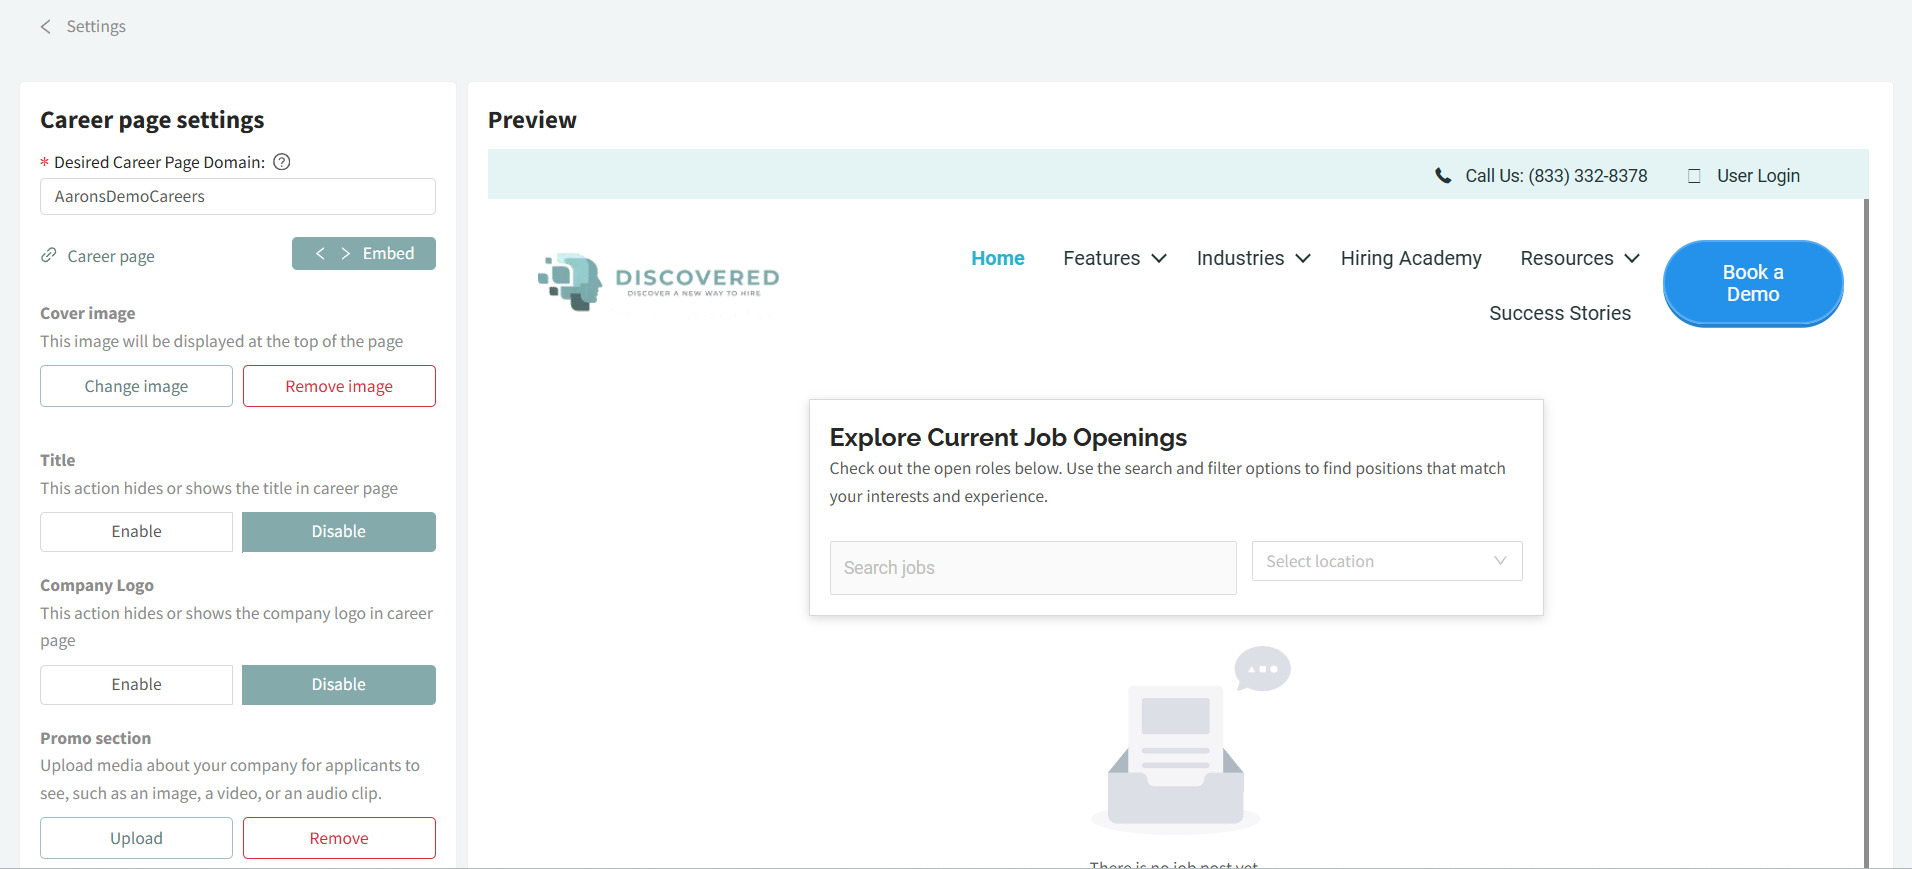The height and width of the screenshot is (869, 1912).
Task: Click the Discovered logo in preview
Action: pyautogui.click(x=658, y=282)
